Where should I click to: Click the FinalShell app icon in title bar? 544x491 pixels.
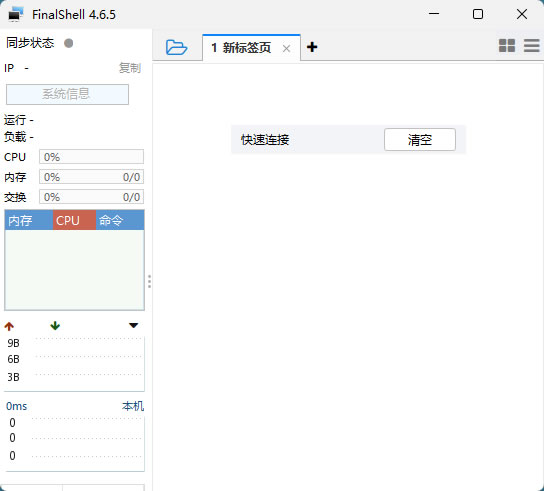coord(15,14)
